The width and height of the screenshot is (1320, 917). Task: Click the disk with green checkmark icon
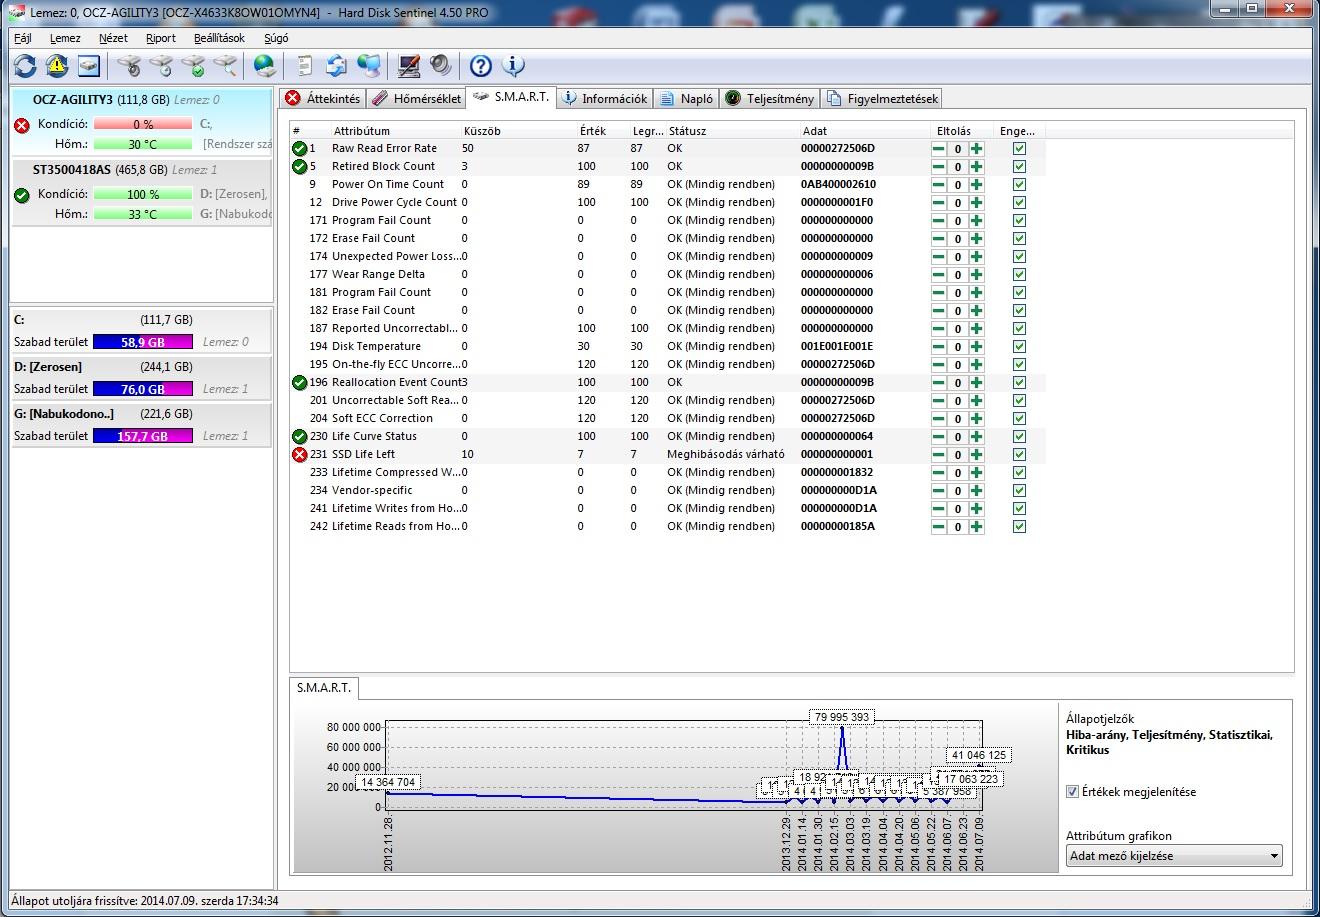[193, 66]
